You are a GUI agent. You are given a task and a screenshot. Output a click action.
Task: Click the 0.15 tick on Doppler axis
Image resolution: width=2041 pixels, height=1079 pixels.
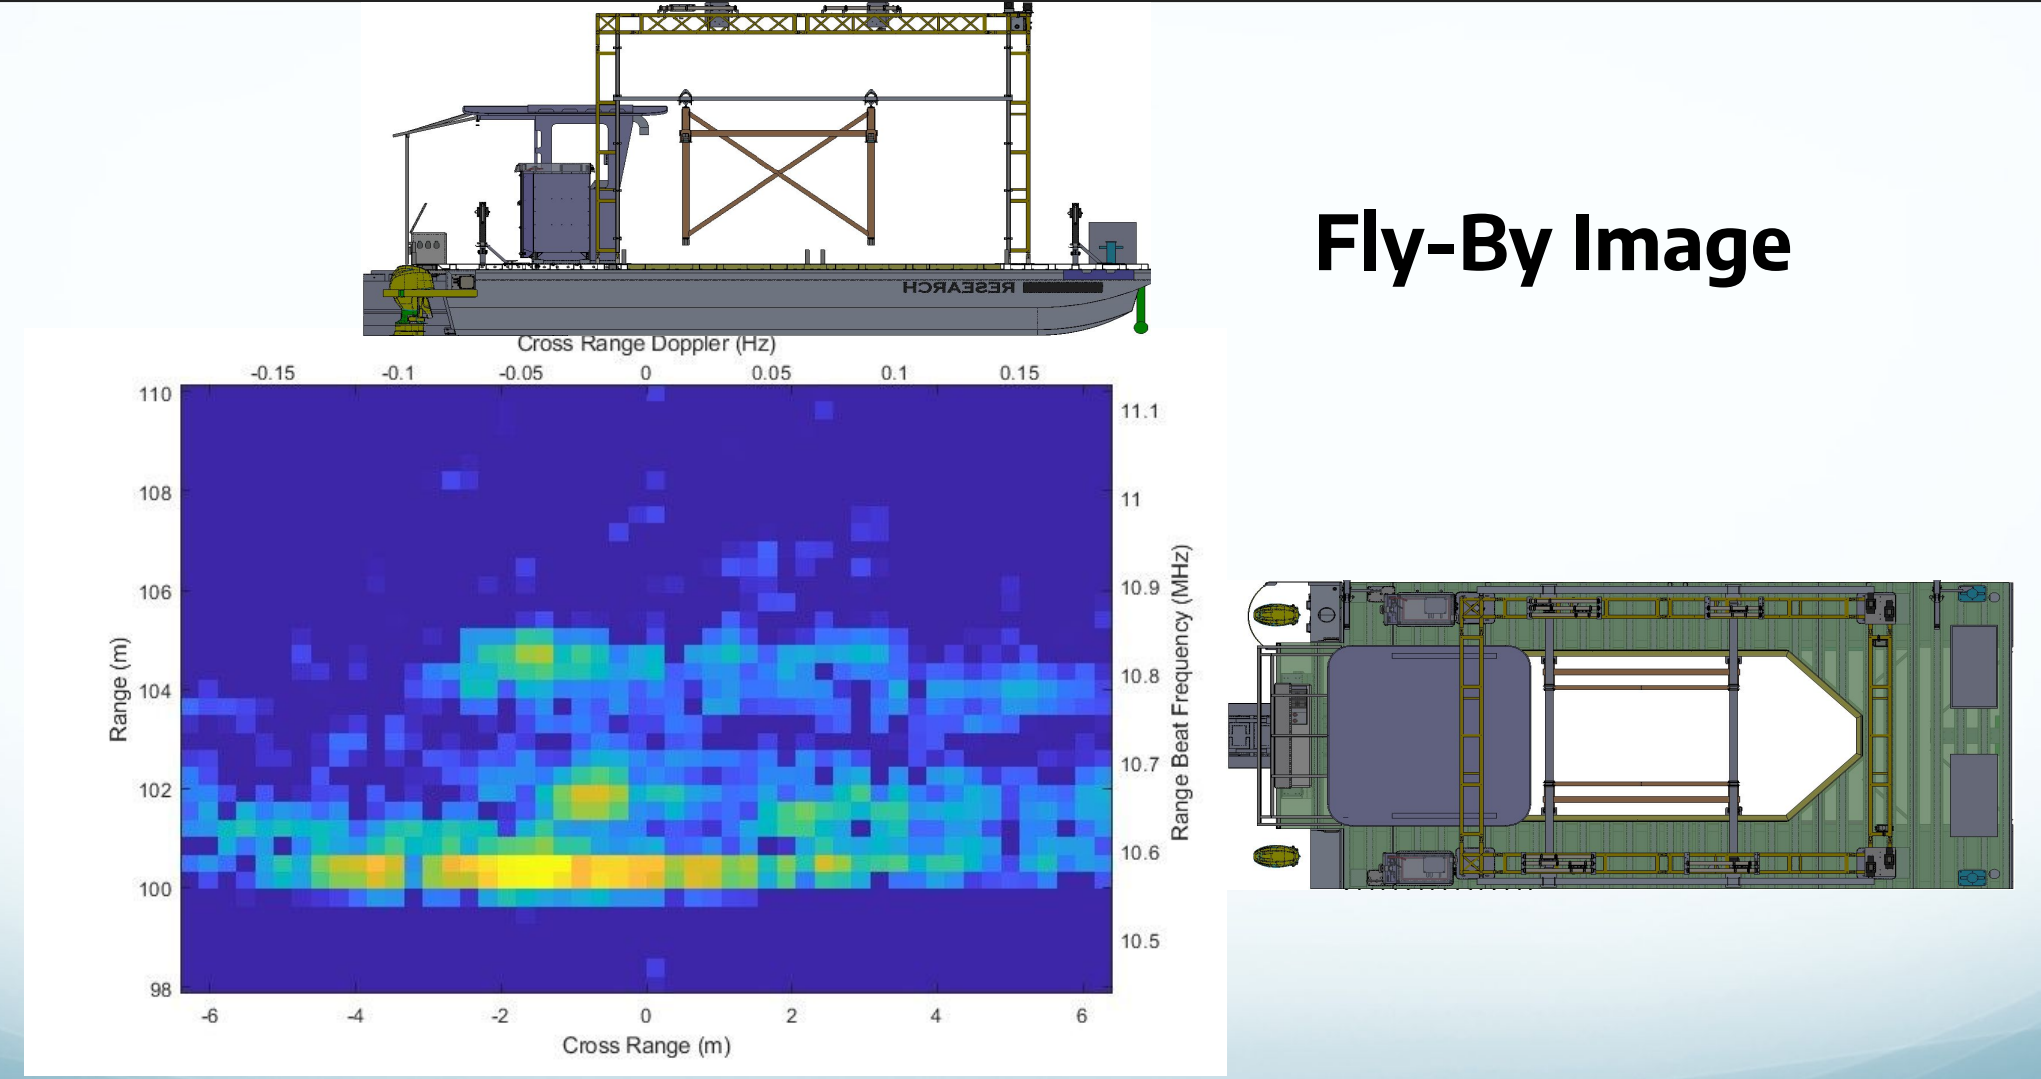pyautogui.click(x=1019, y=373)
